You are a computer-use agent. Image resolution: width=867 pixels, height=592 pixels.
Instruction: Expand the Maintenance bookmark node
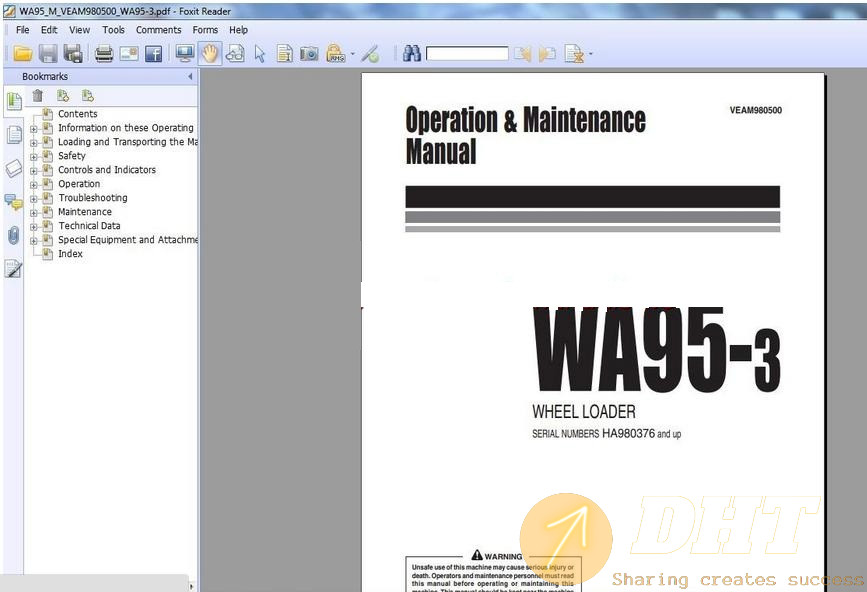point(34,213)
